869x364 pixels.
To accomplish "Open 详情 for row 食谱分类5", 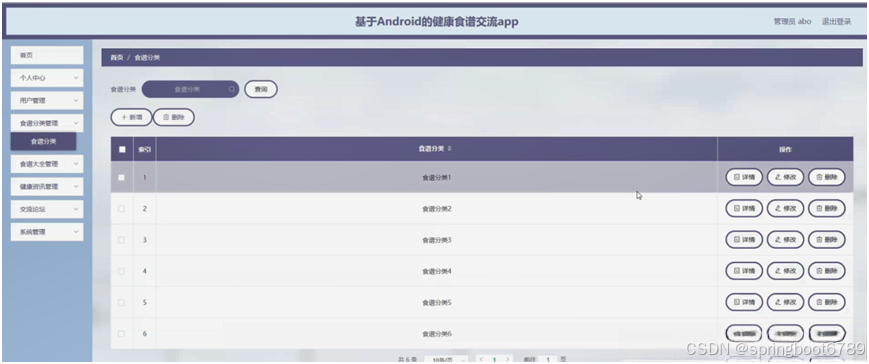I will (x=744, y=303).
